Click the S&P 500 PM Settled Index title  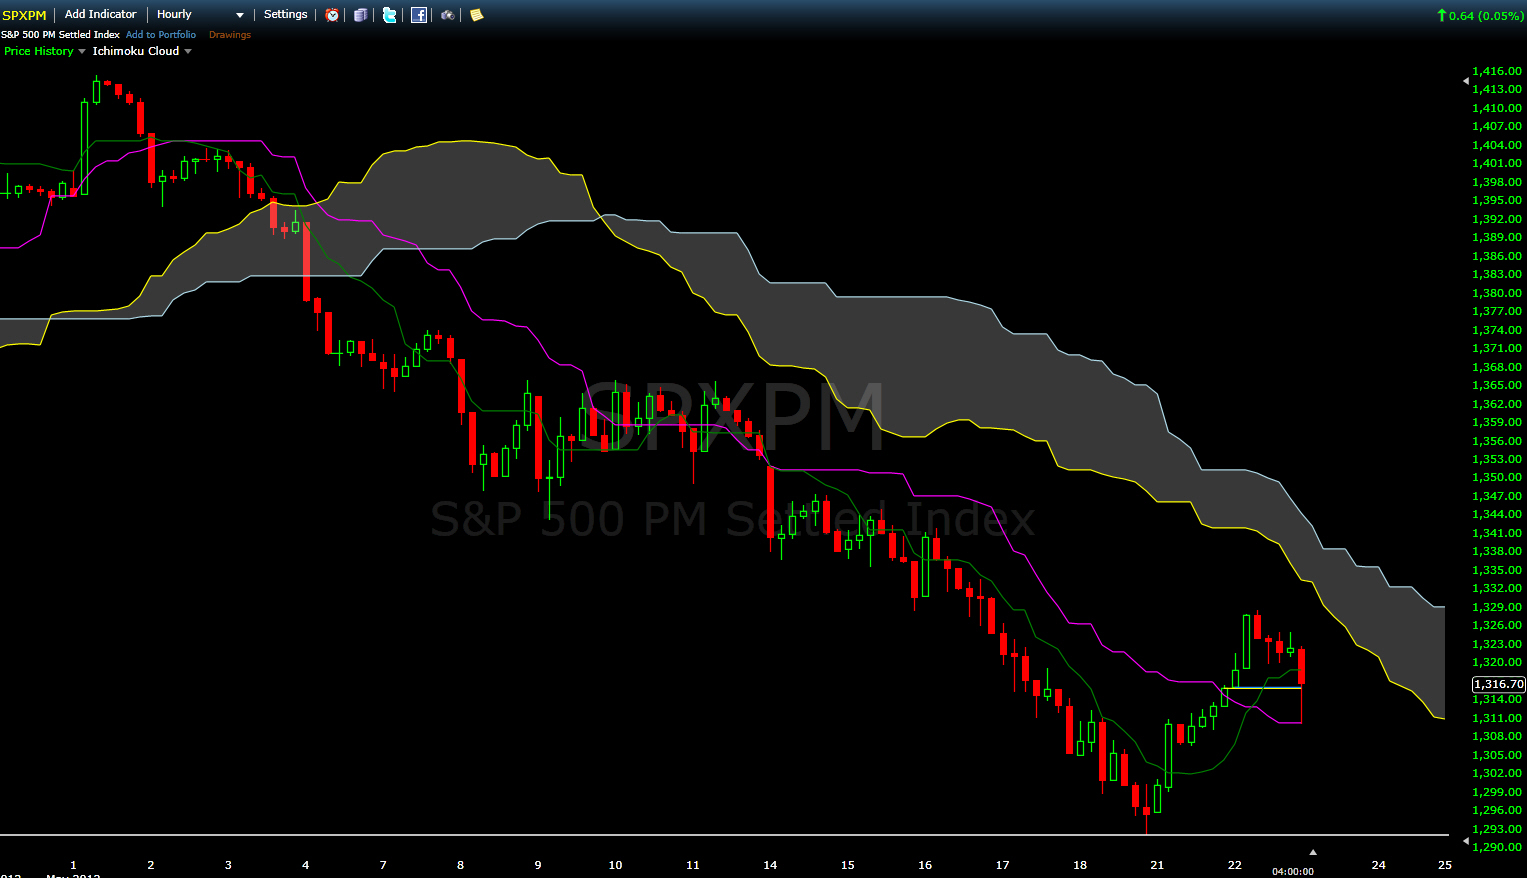[x=60, y=35]
